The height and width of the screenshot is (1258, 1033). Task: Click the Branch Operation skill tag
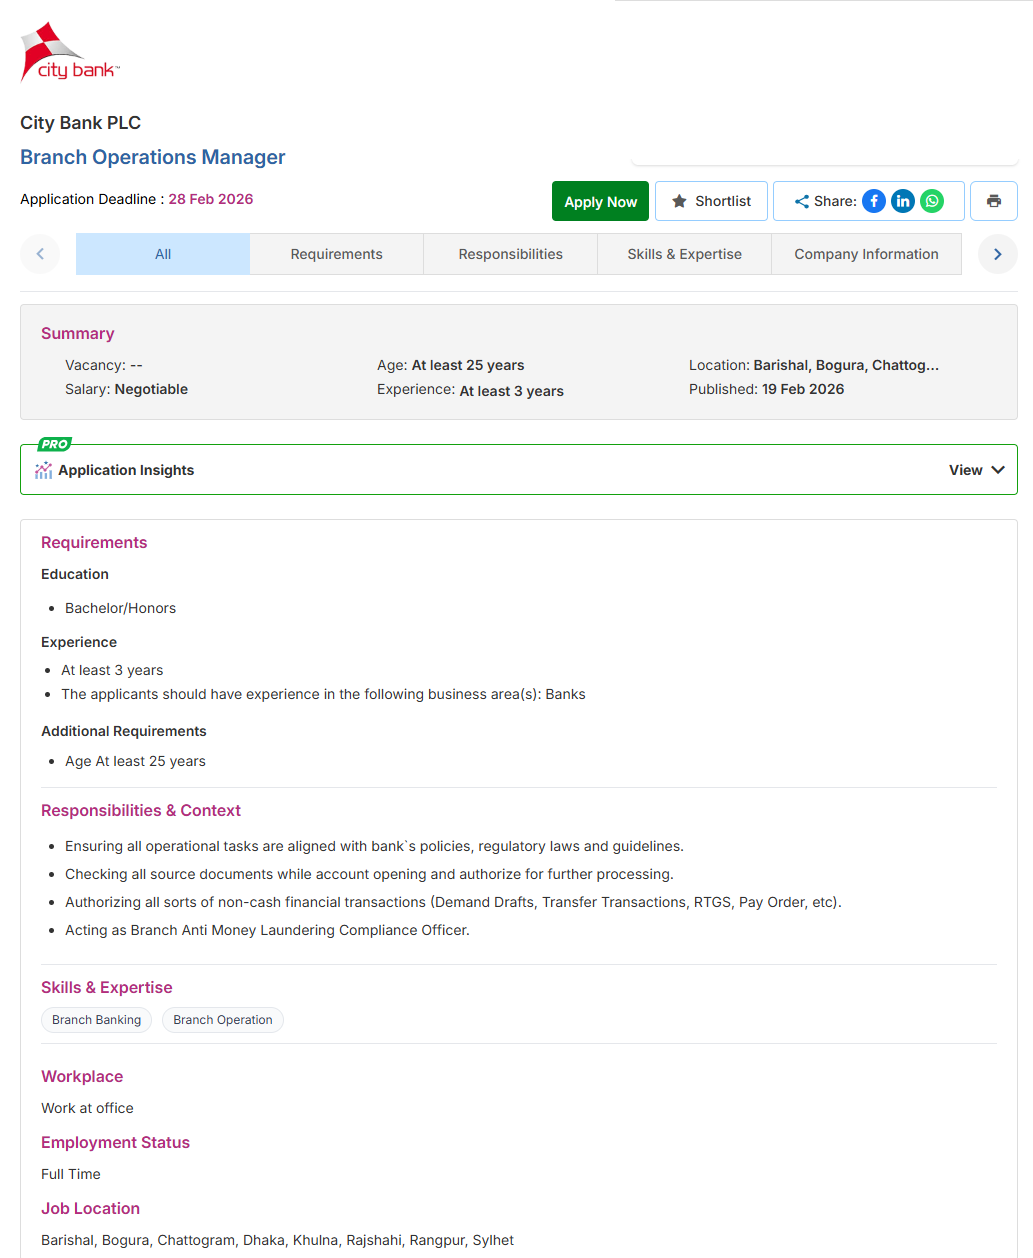pyautogui.click(x=223, y=1020)
